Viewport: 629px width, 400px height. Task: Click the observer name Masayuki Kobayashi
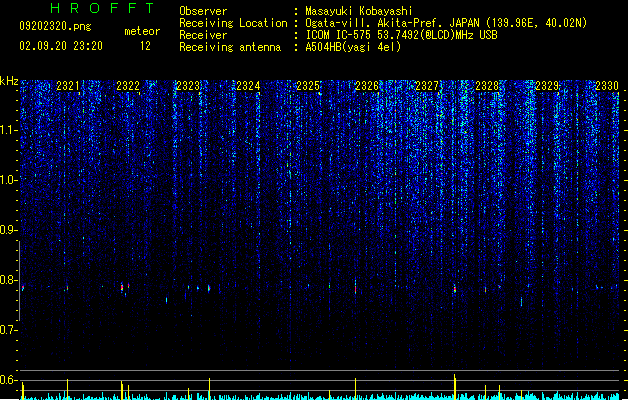click(x=359, y=11)
